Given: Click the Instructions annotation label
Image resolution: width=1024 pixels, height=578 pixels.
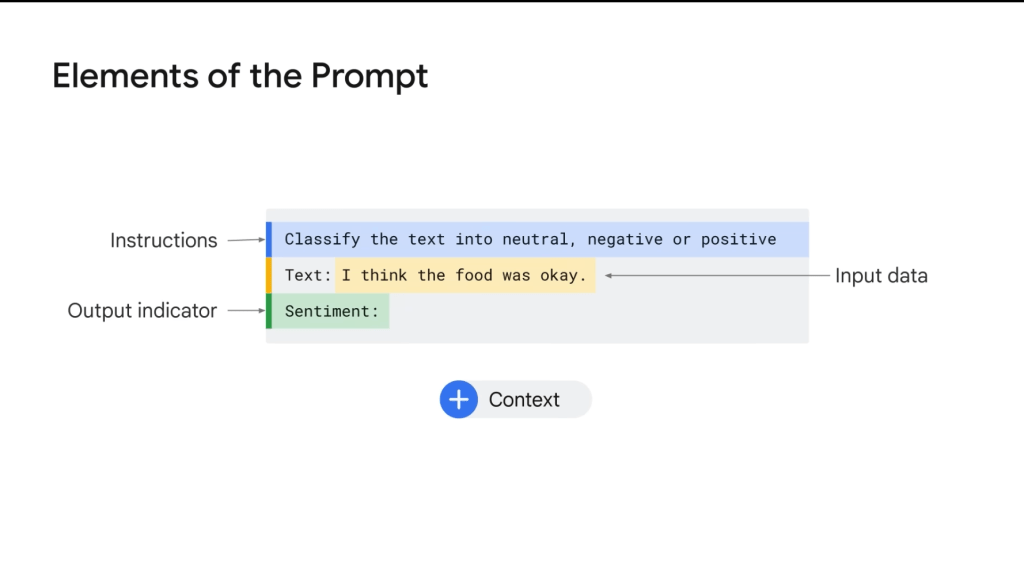Looking at the screenshot, I should tap(163, 241).
